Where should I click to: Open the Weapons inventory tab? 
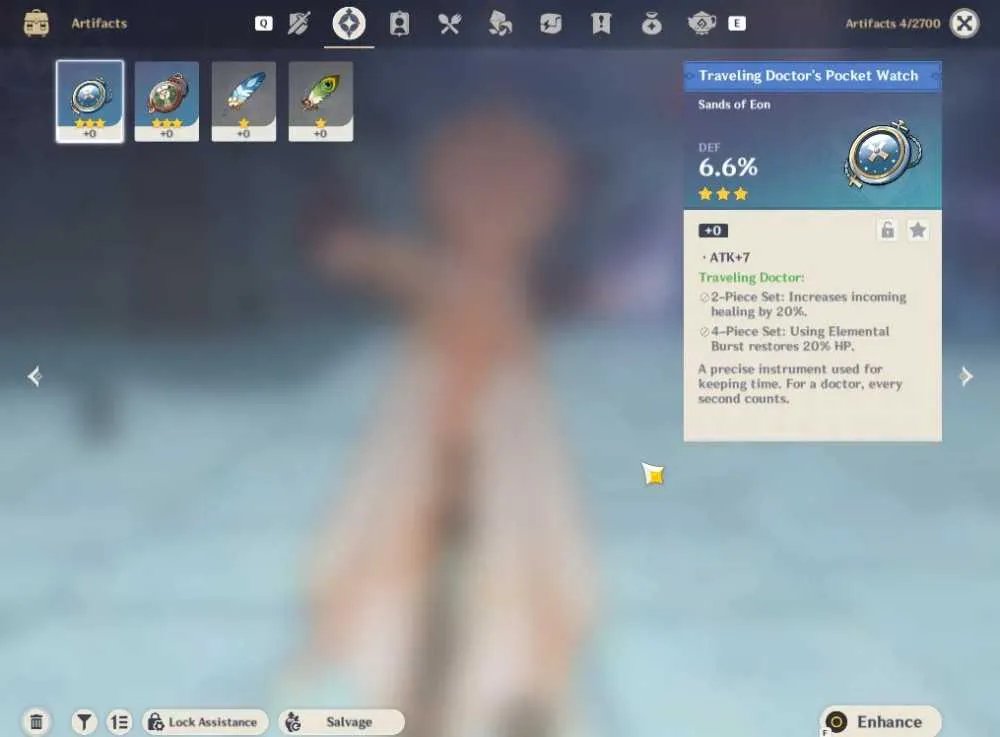tap(298, 24)
